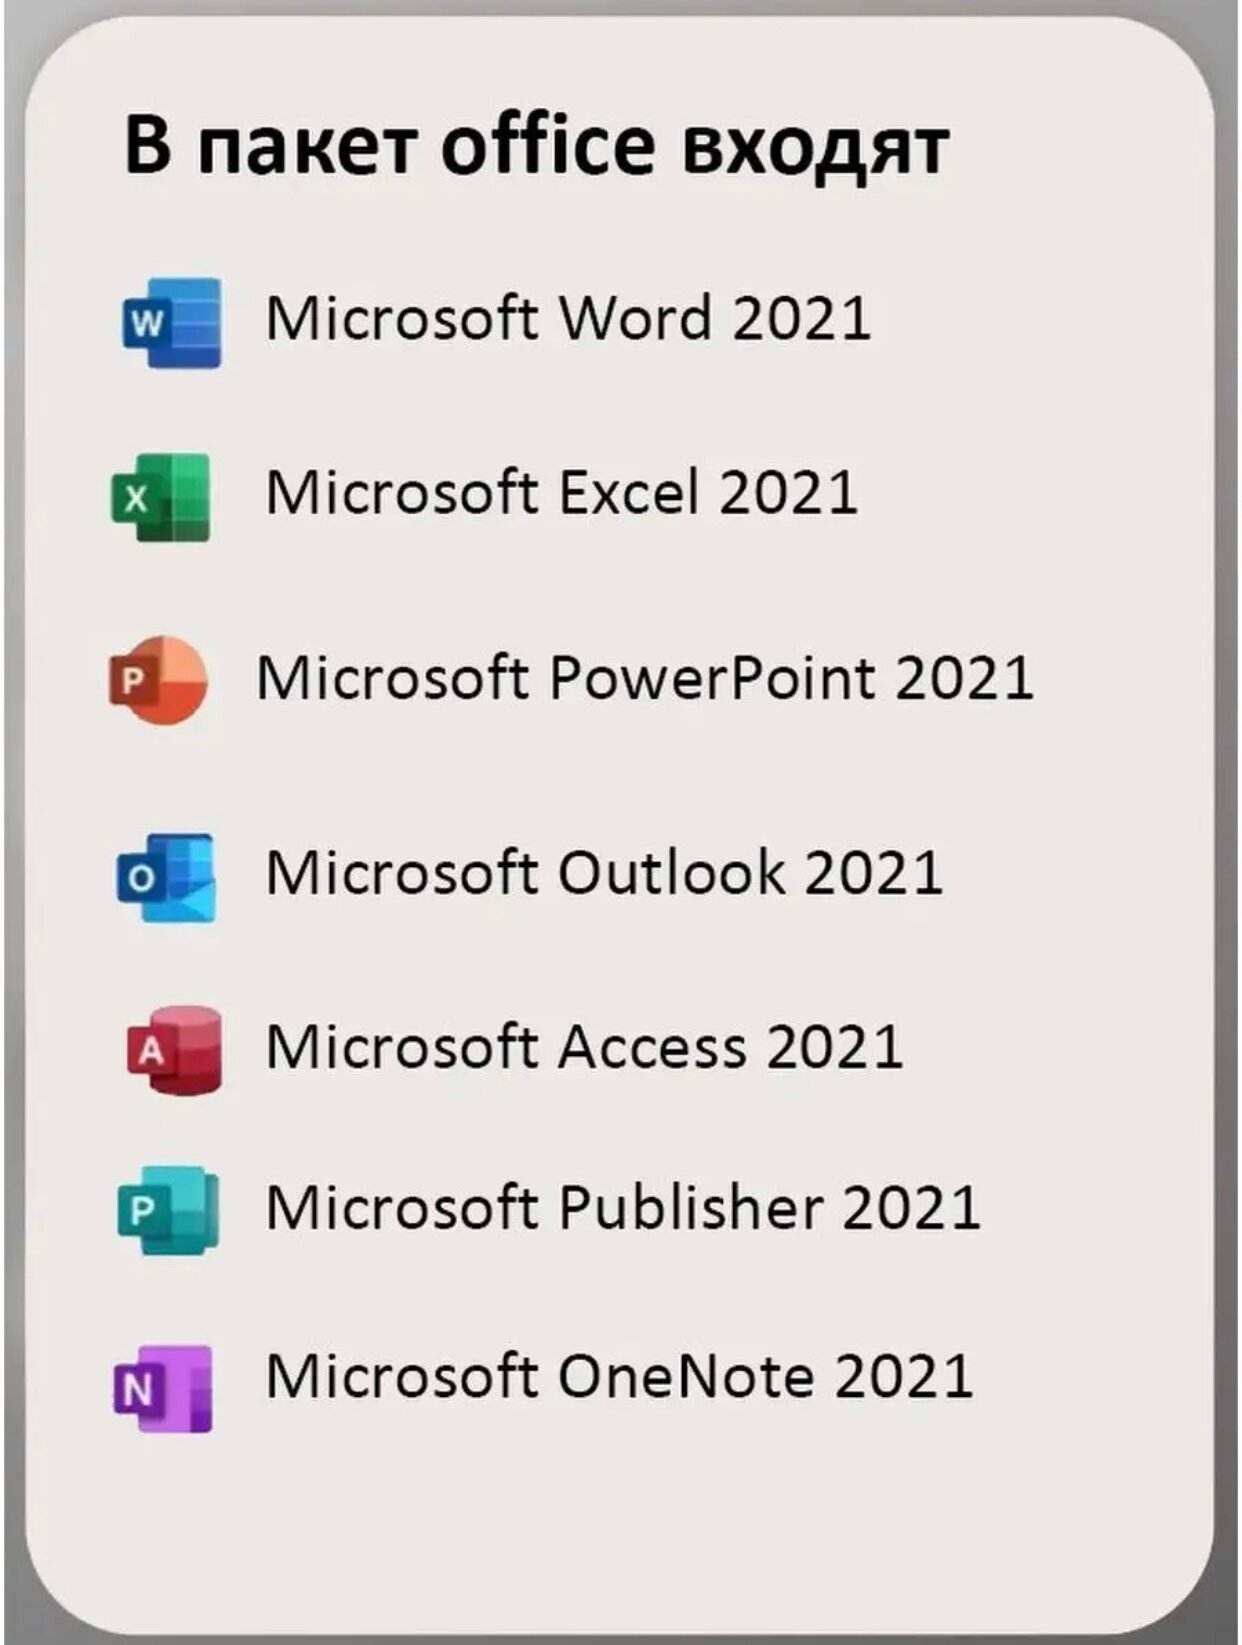The width and height of the screenshot is (1242, 1645).
Task: Select the 'Microsoft Outlook 2021' text
Action: 604,872
